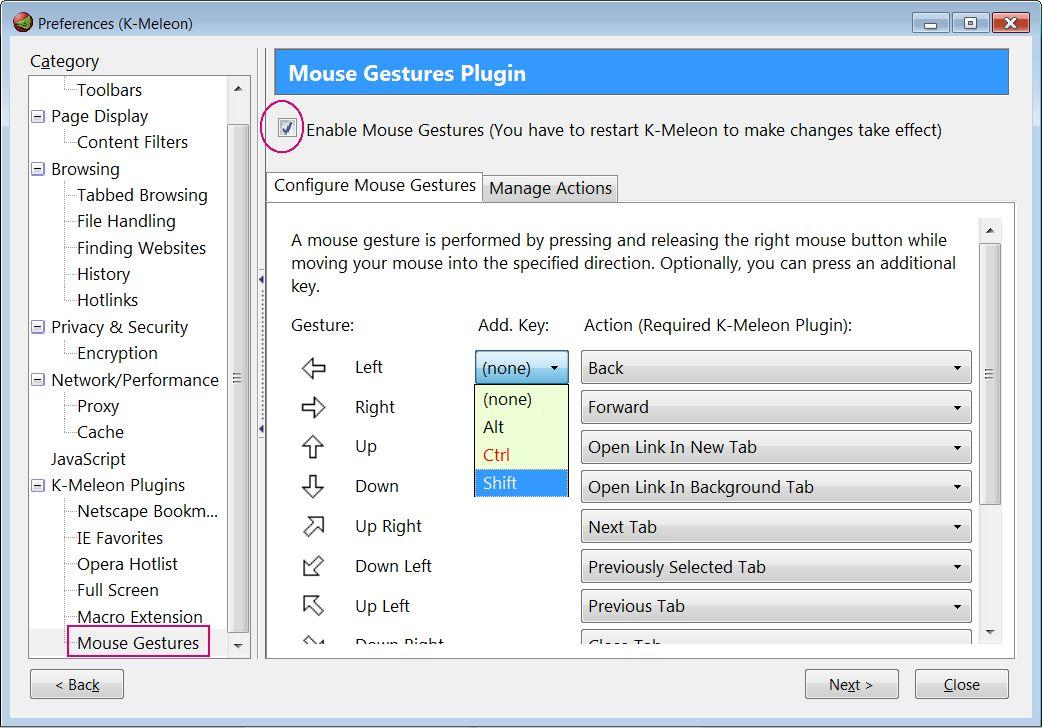
Task: Choose Shift from the key list
Action: tap(521, 483)
